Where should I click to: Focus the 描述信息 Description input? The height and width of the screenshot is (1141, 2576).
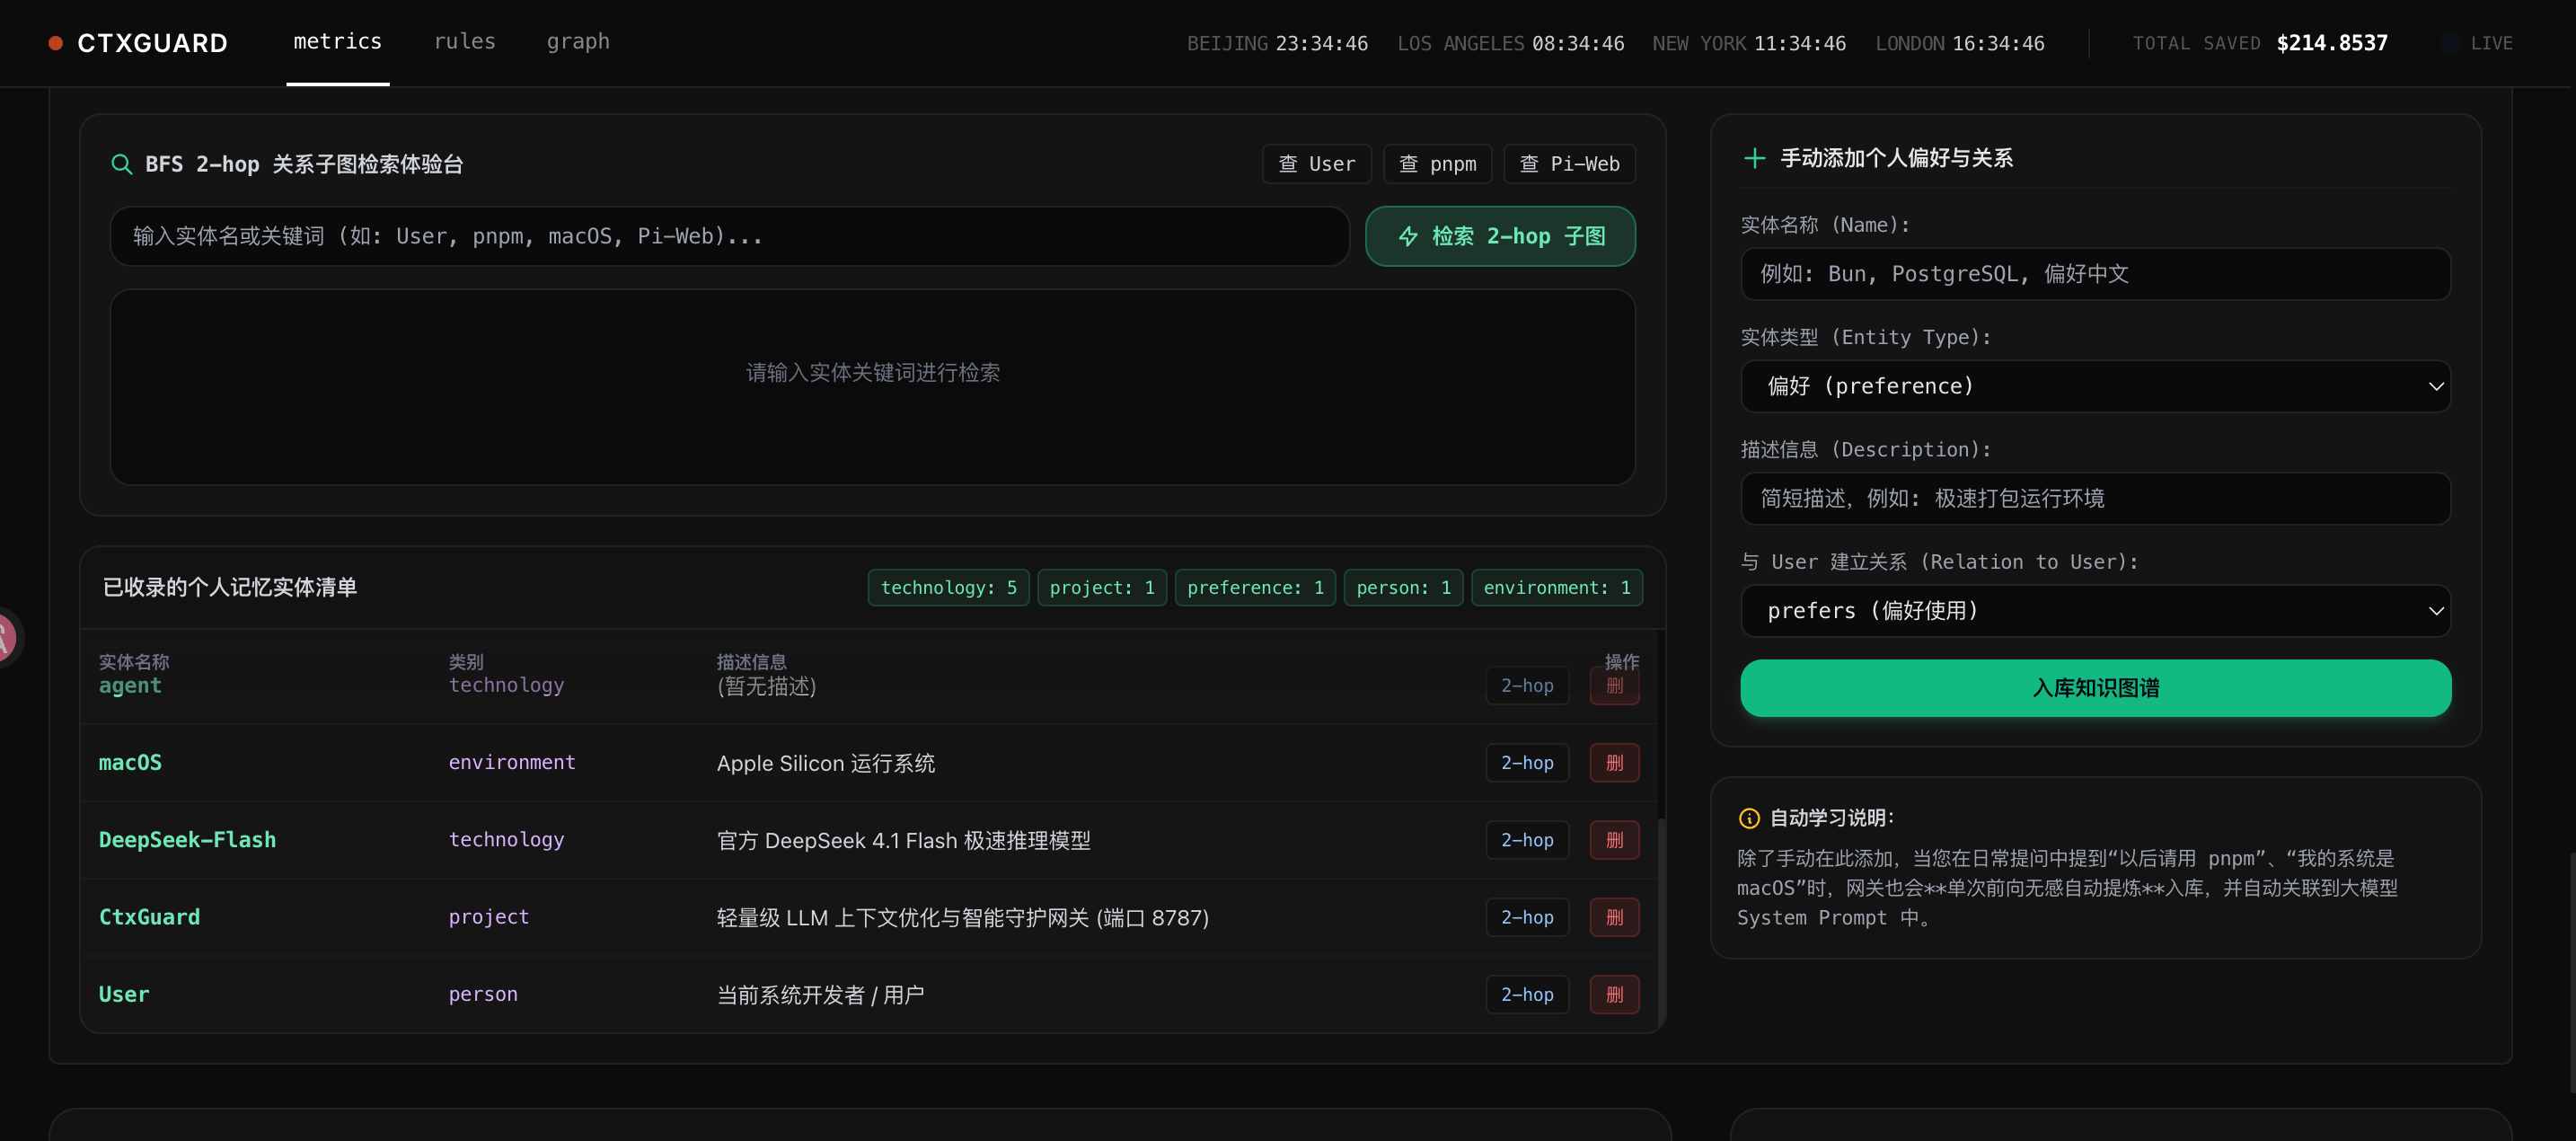pyautogui.click(x=2095, y=498)
